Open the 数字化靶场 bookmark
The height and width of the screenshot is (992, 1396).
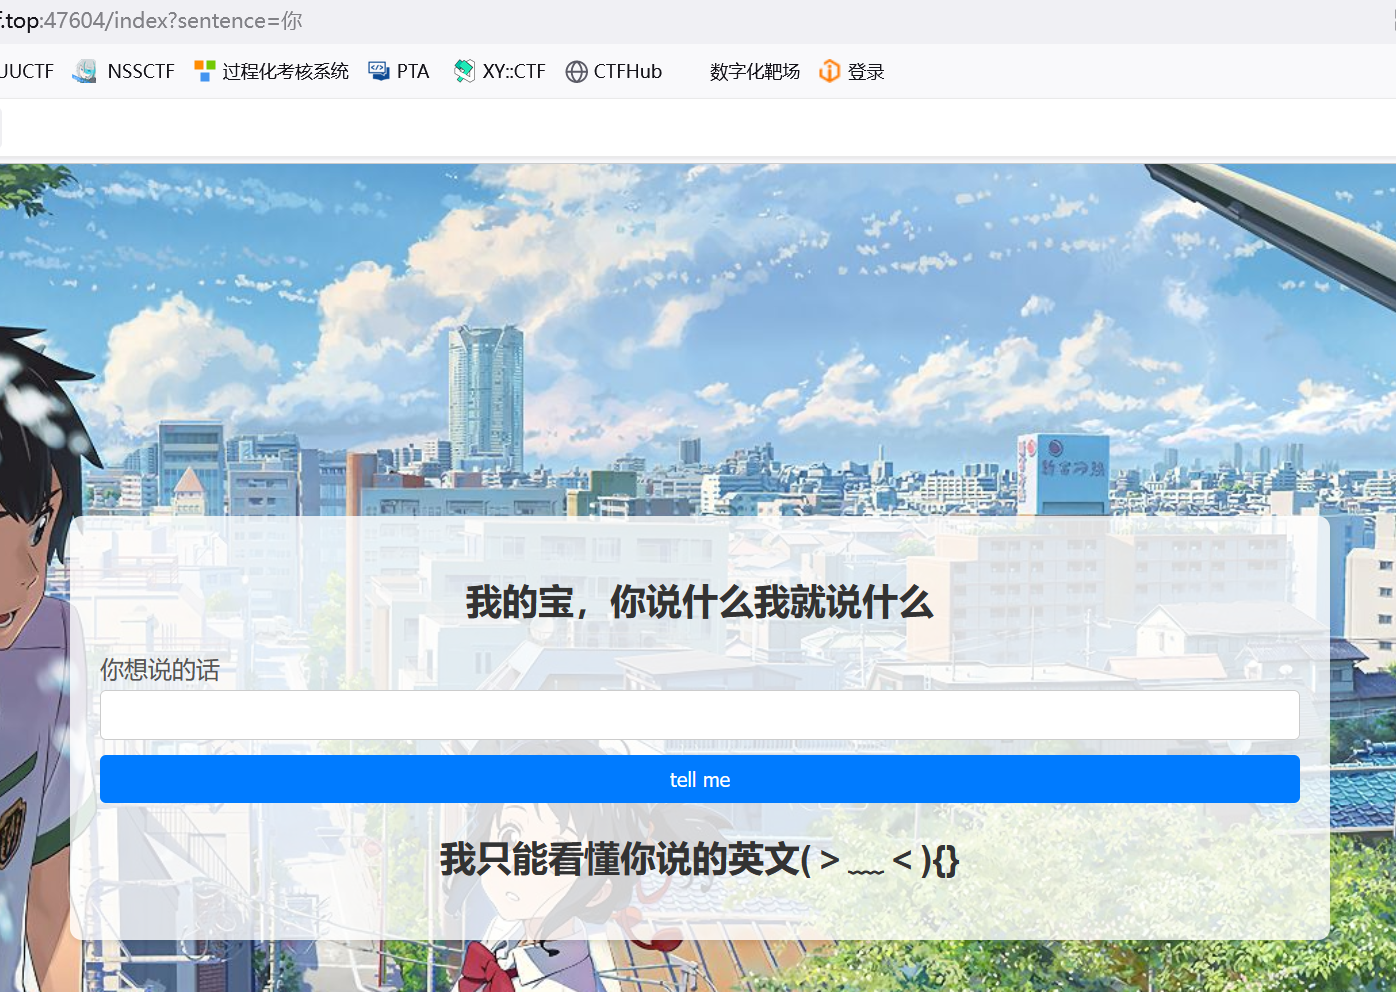[755, 71]
